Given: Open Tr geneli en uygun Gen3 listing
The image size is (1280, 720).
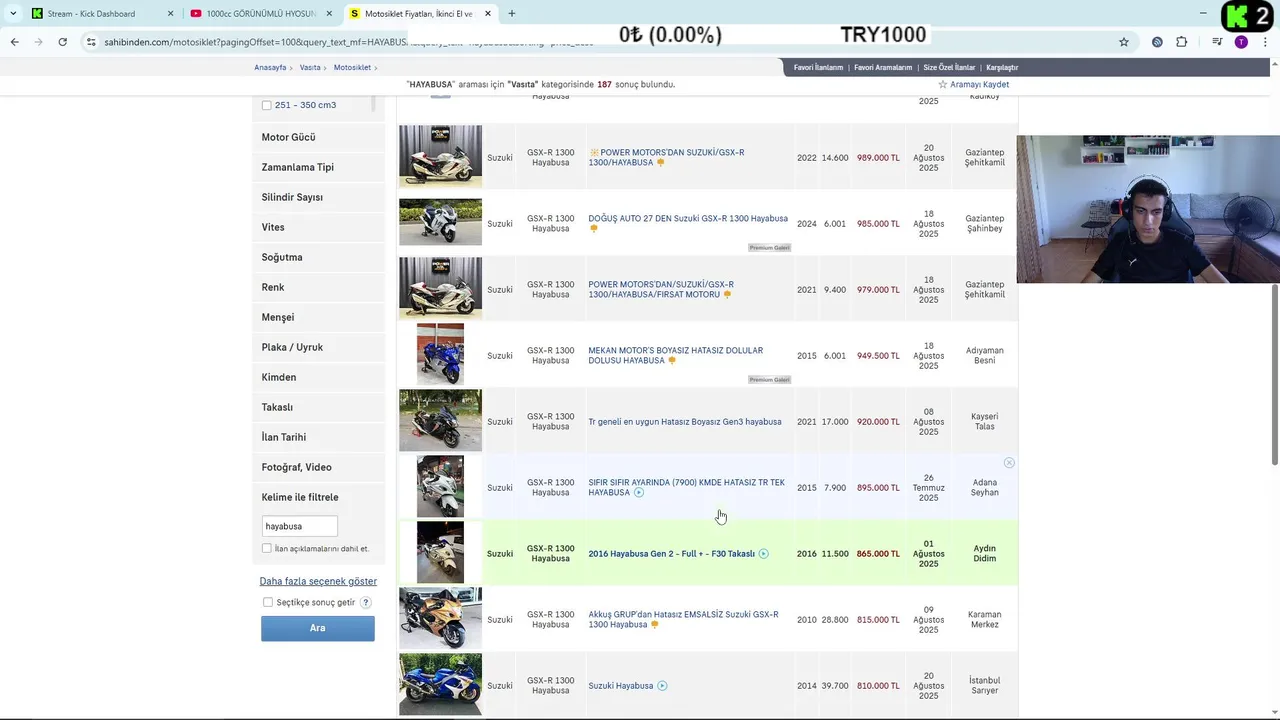Looking at the screenshot, I should (x=685, y=421).
